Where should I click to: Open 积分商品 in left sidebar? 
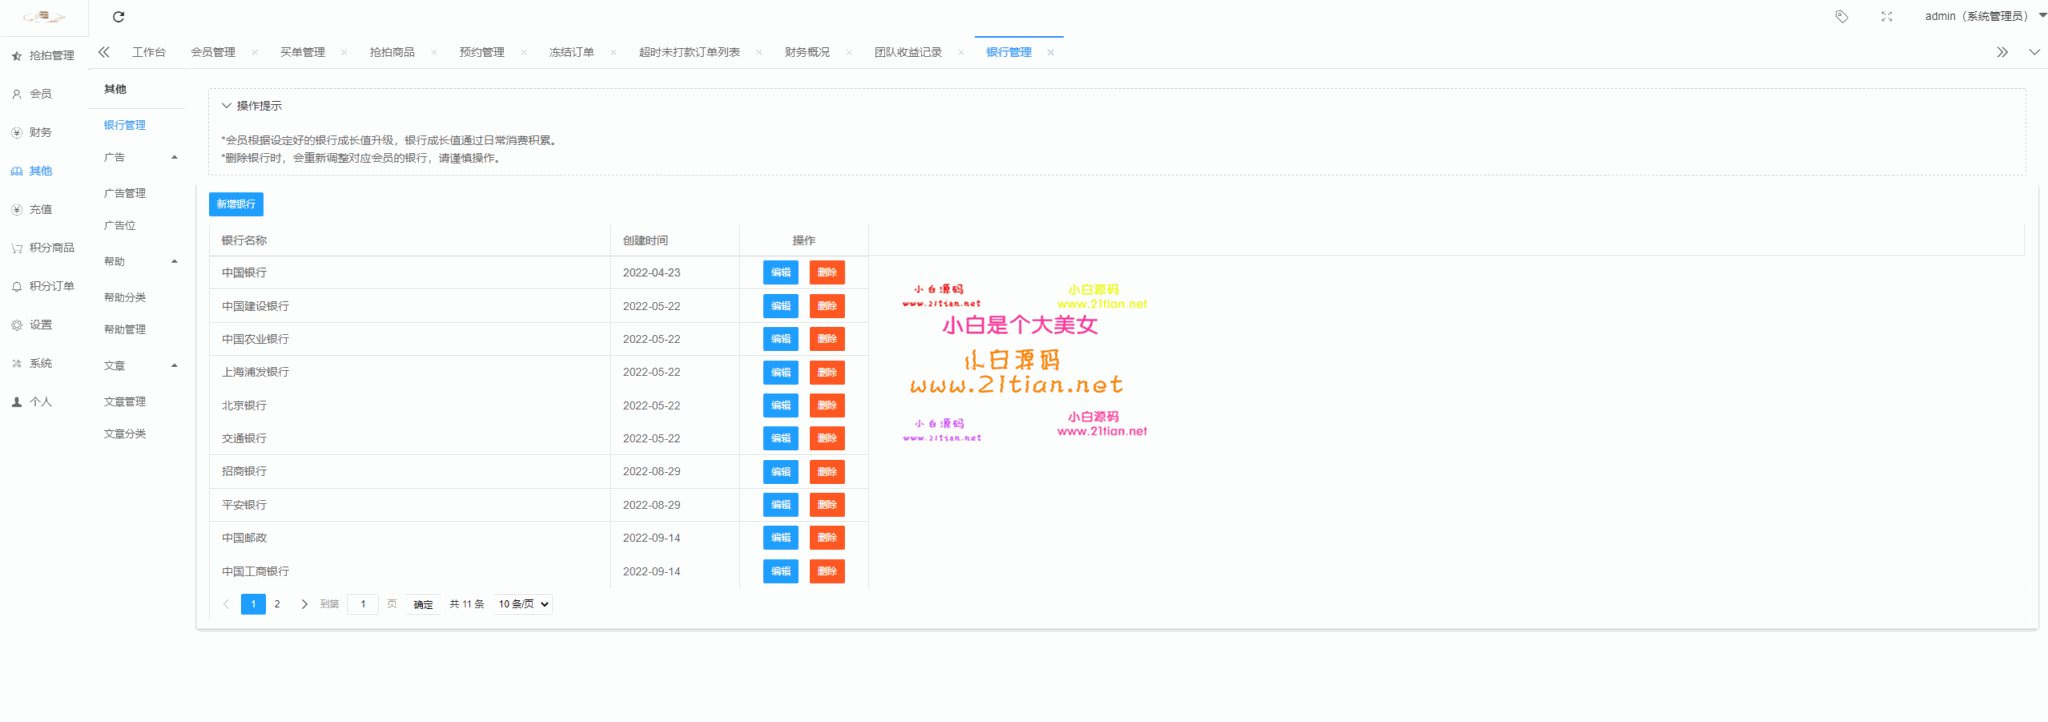[43, 247]
